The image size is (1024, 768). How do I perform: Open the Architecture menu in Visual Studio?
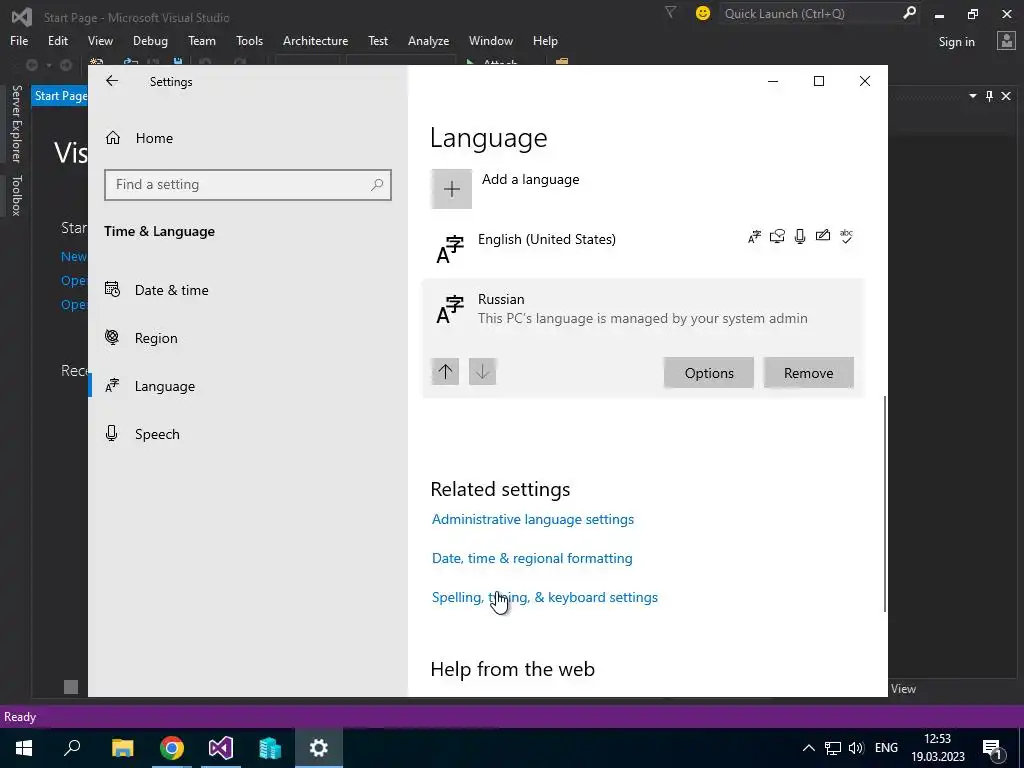[315, 40]
